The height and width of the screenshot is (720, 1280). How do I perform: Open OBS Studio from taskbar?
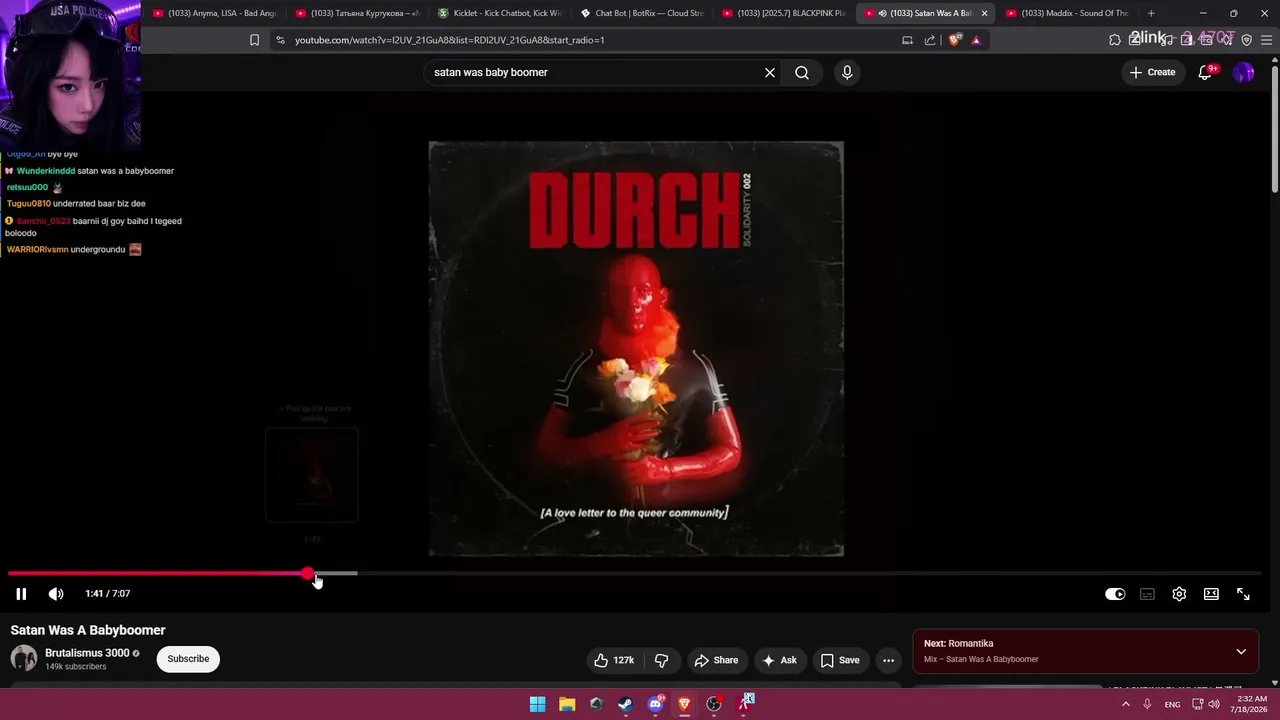tap(714, 704)
